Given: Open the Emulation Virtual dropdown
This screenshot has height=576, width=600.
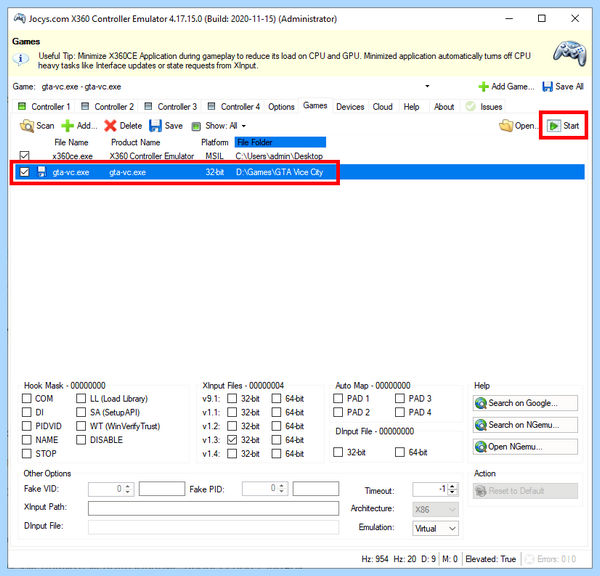Looking at the screenshot, I should 435,529.
